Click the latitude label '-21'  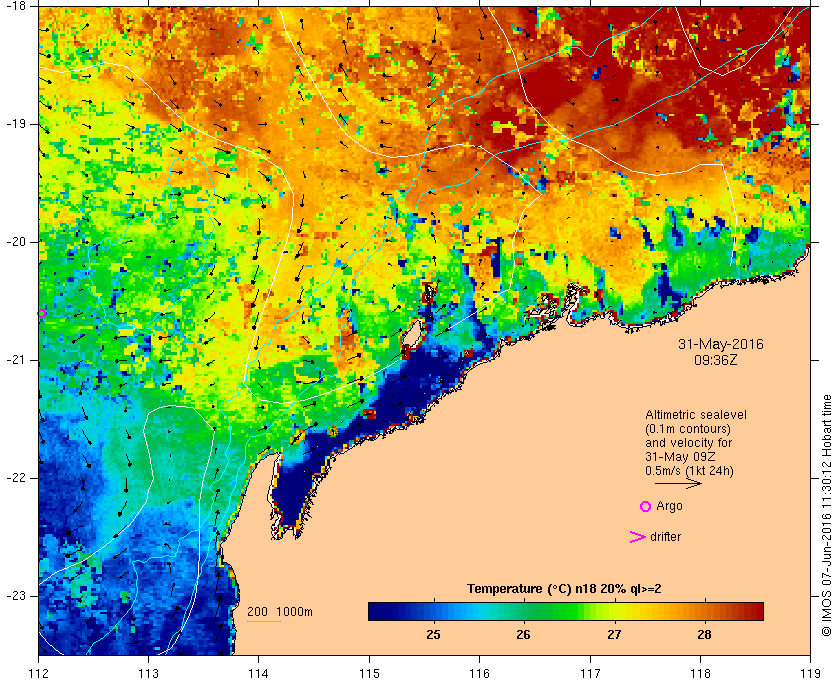15,360
